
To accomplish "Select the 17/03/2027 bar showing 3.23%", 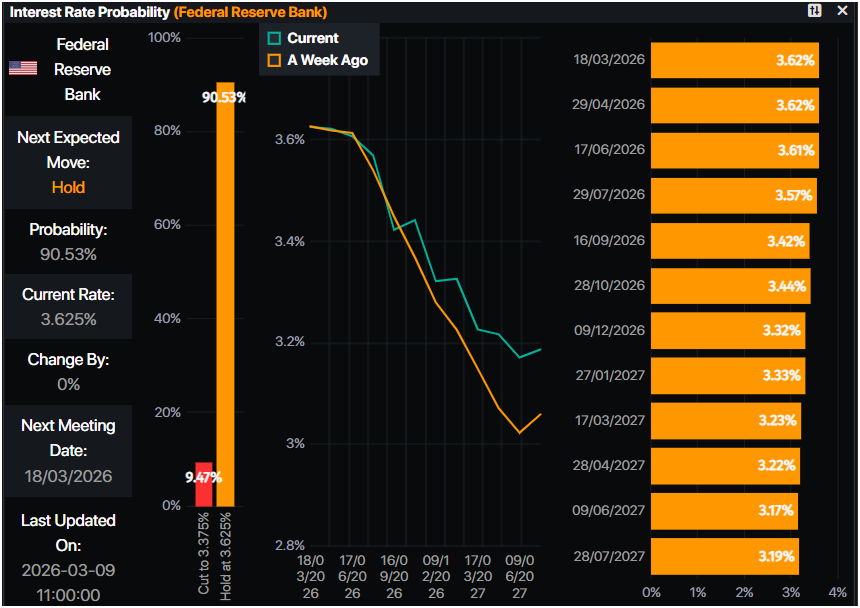I will [725, 421].
